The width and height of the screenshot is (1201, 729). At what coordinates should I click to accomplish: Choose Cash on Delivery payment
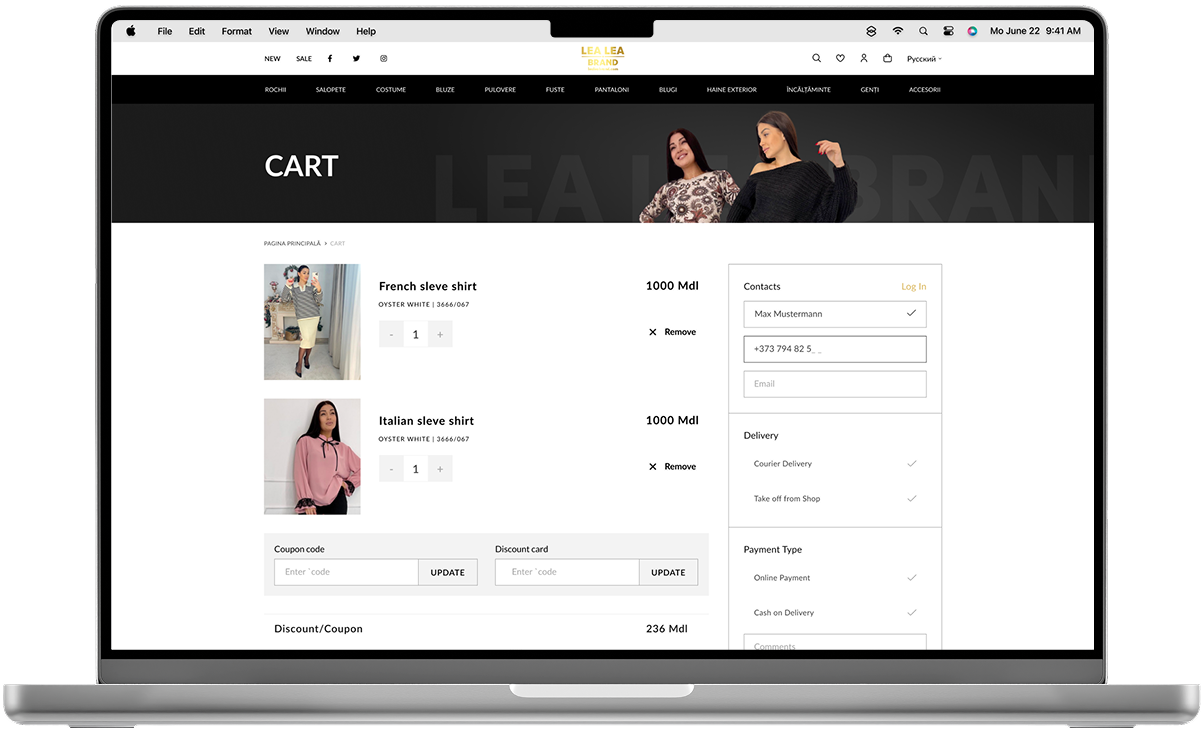coord(784,613)
